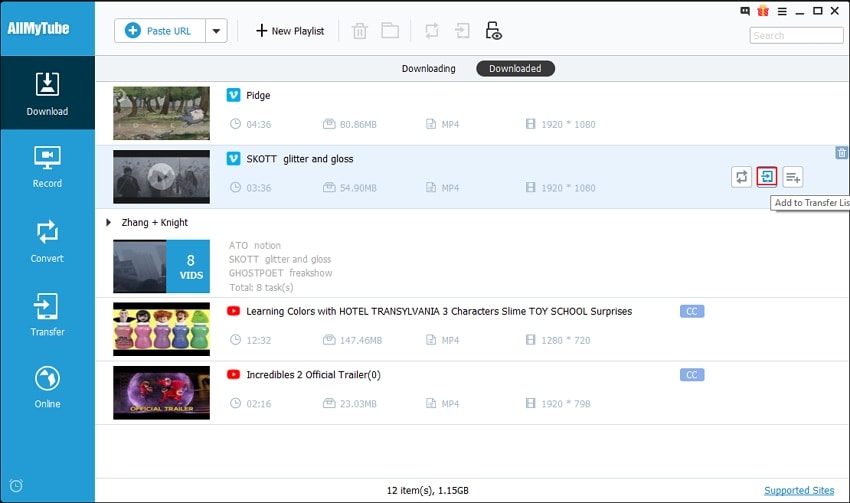The width and height of the screenshot is (850, 503).
Task: Click CC badge on Incredibles 2 row
Action: [x=692, y=375]
